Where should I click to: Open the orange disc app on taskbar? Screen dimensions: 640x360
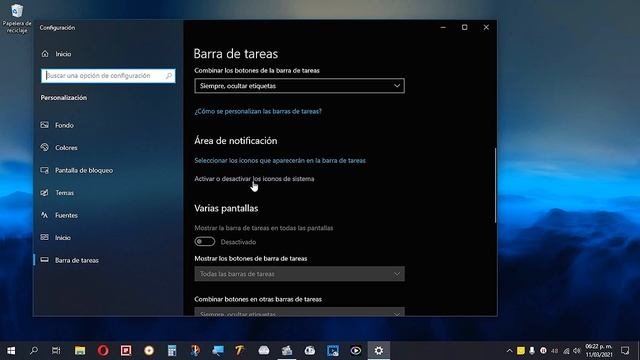pos(149,351)
